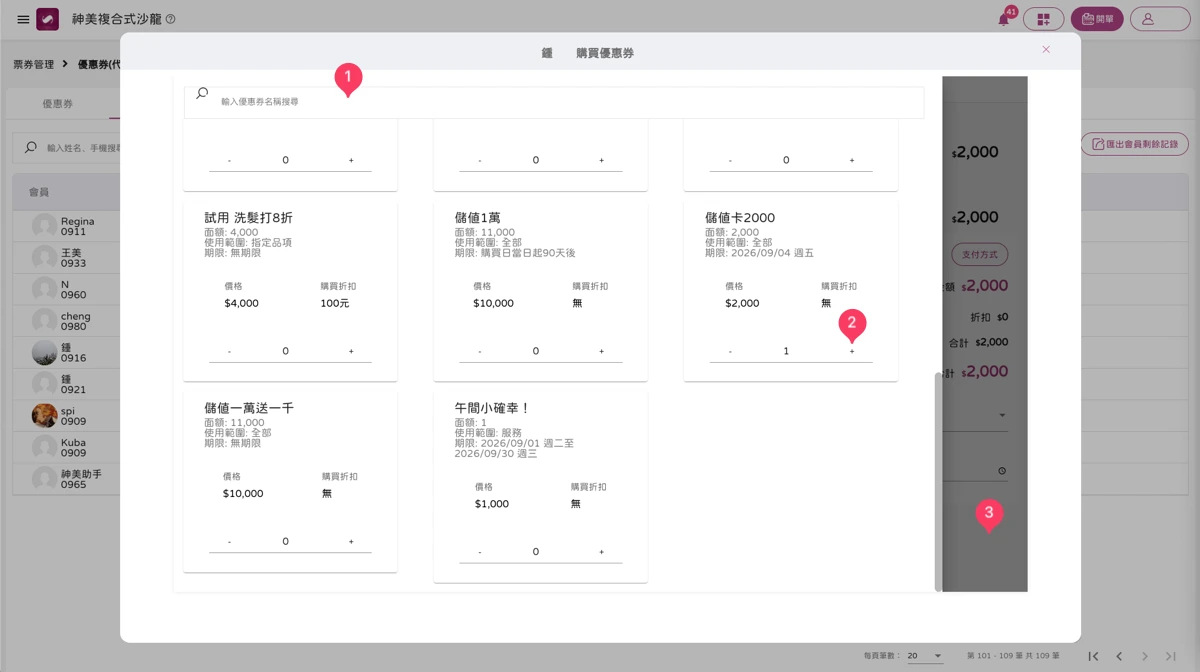1200x672 pixels.
Task: Increase quantity of 儲值1萬 coupon
Action: [x=601, y=351]
